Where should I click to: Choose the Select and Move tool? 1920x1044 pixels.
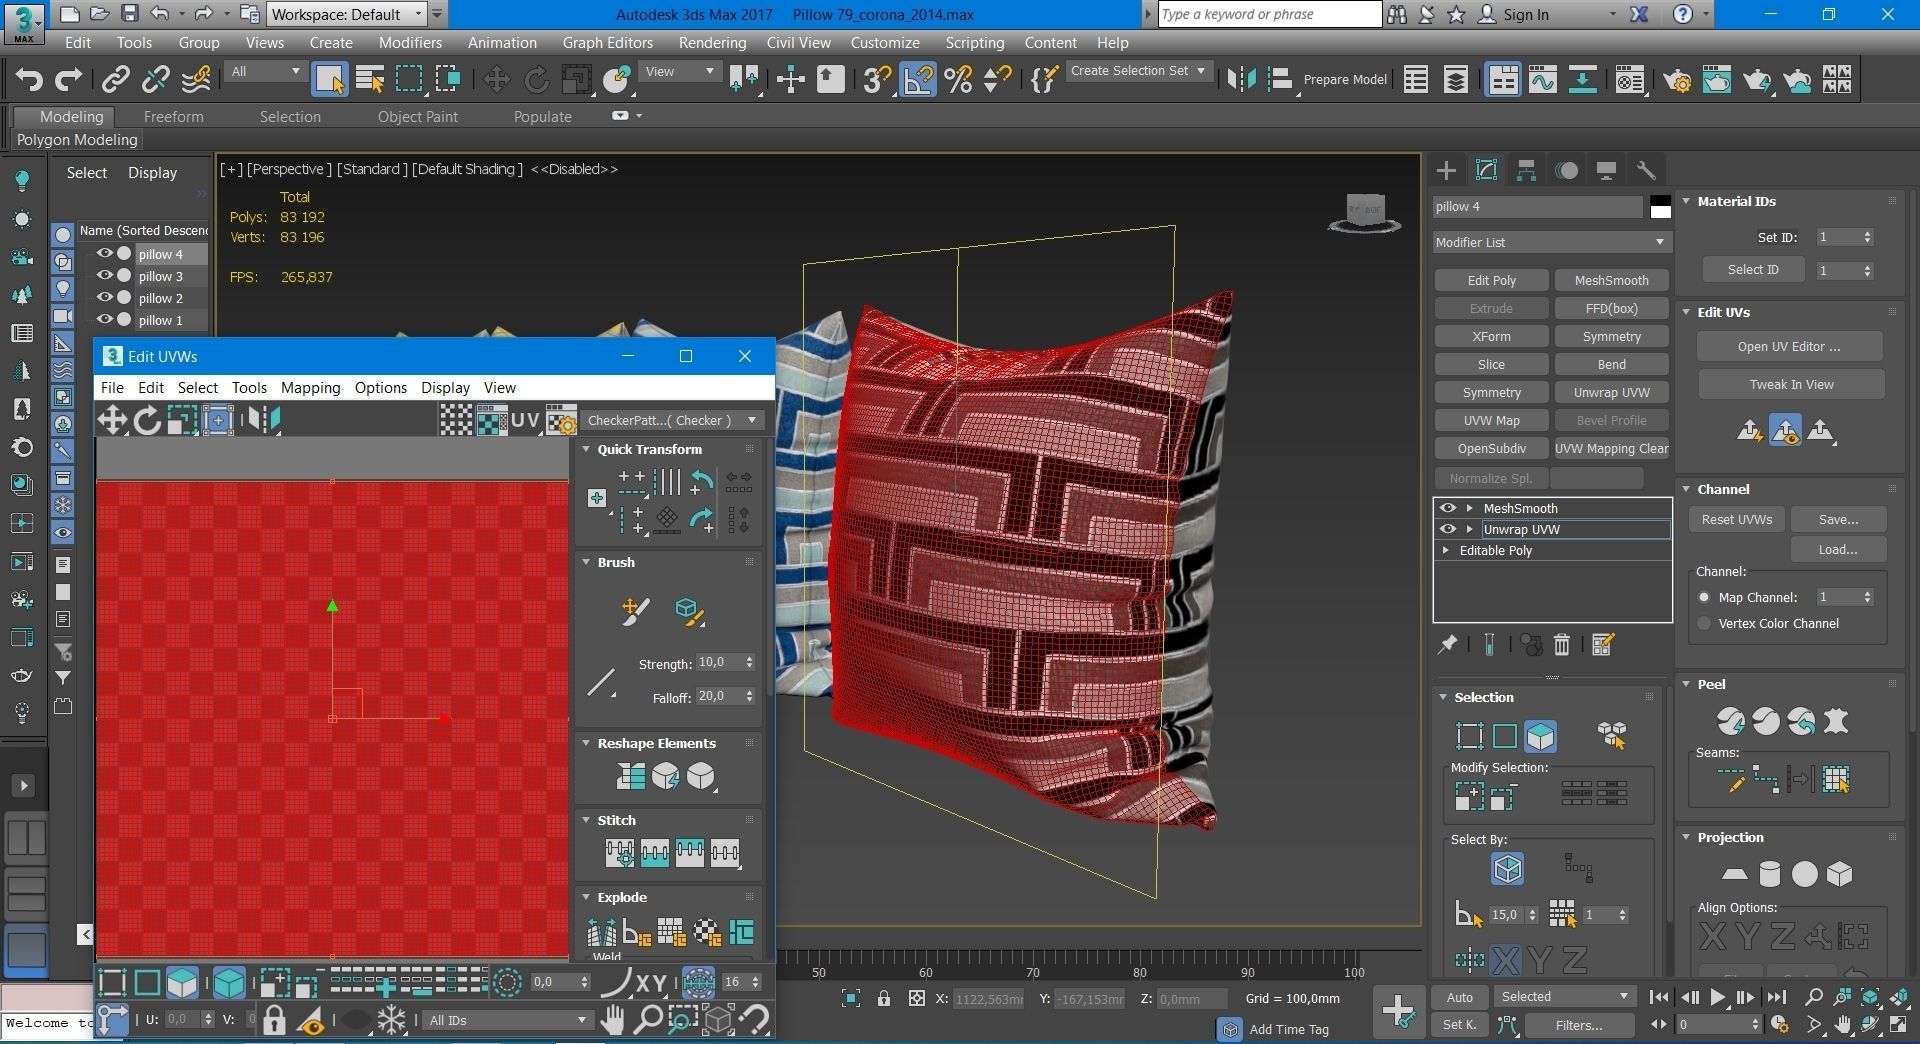(x=496, y=79)
